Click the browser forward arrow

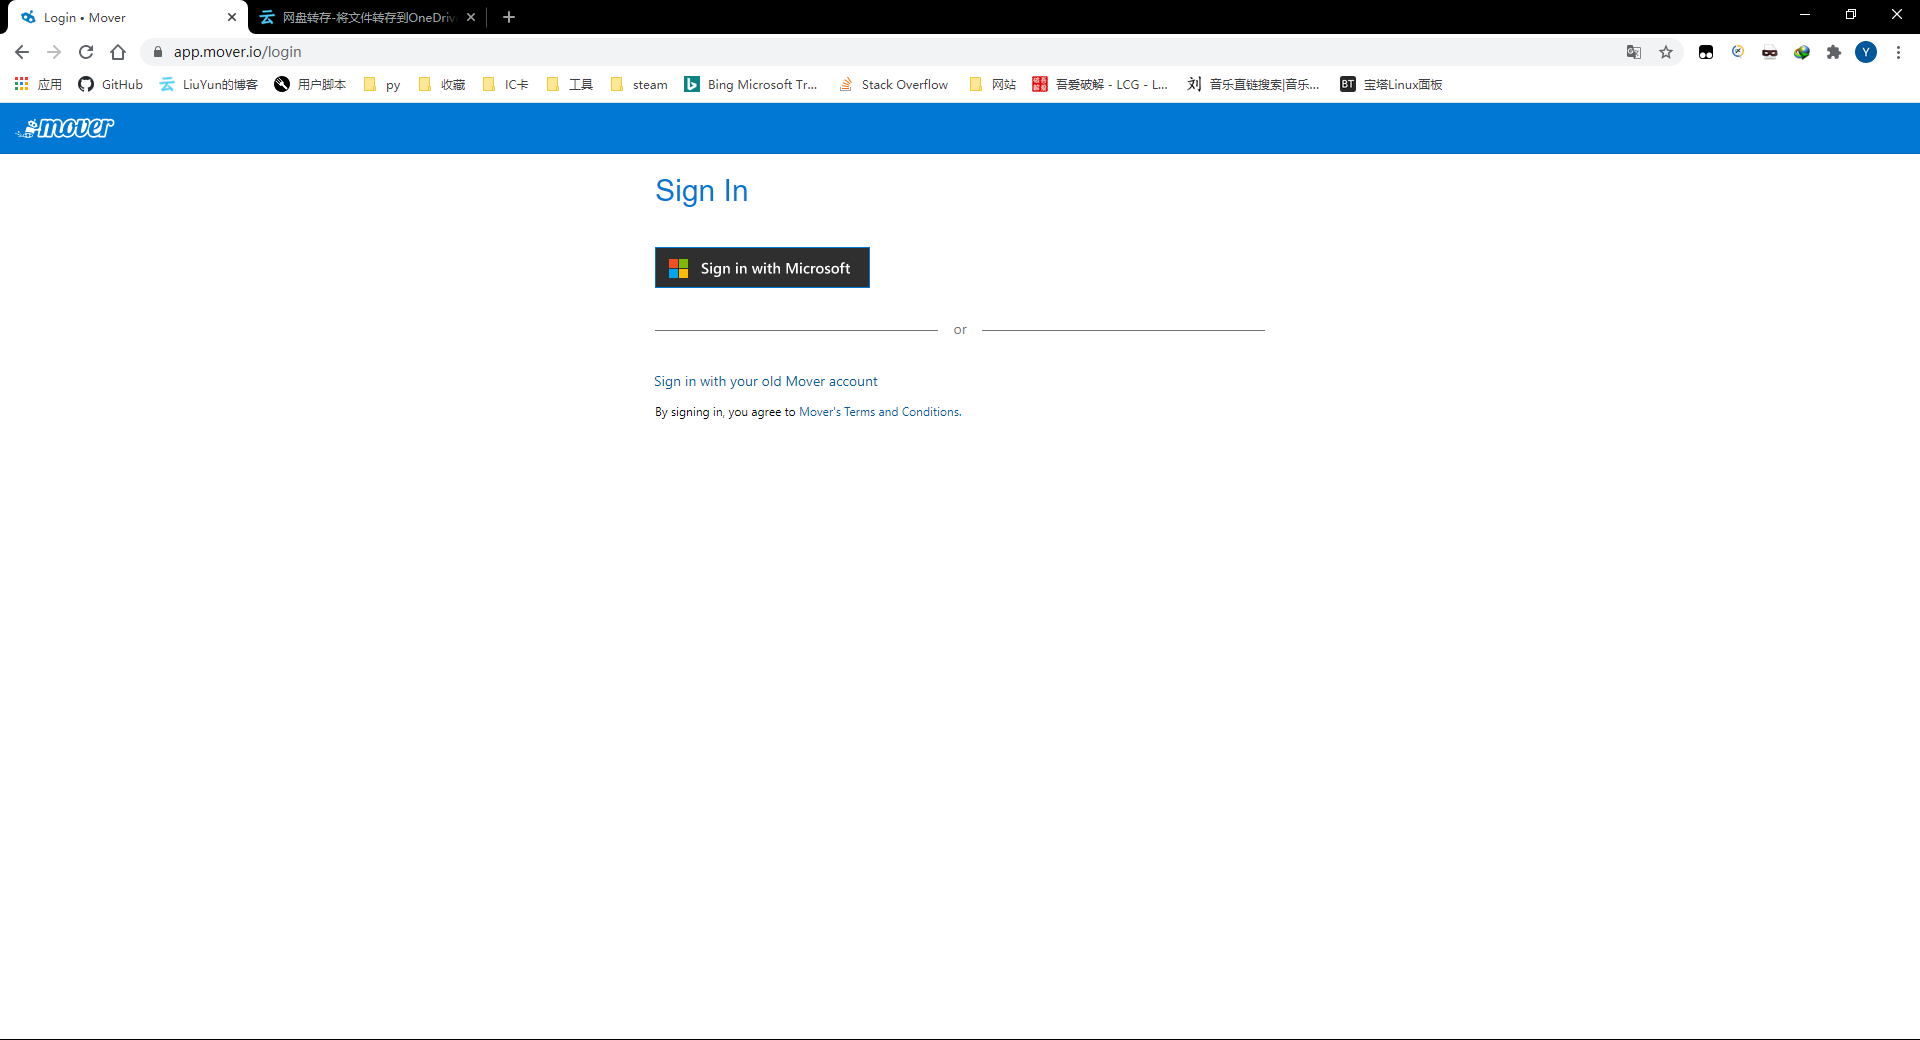click(54, 52)
